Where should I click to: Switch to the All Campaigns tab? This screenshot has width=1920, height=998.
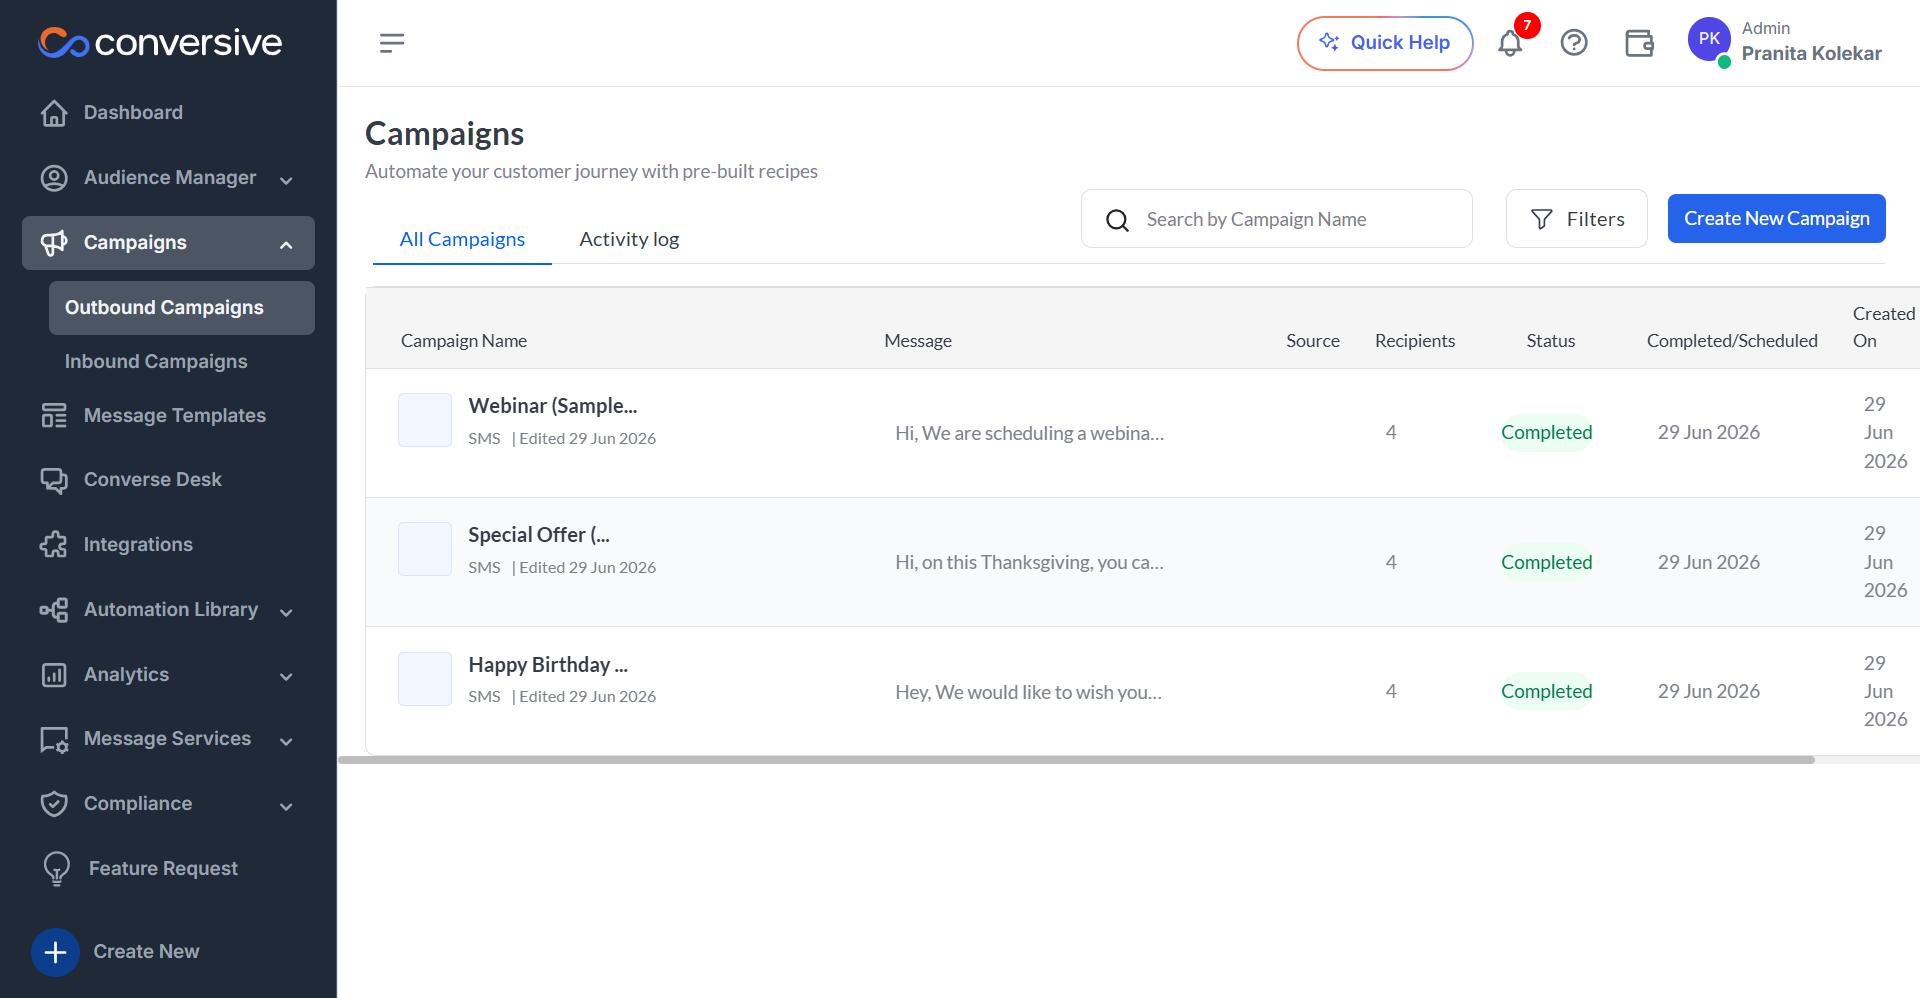pos(462,239)
